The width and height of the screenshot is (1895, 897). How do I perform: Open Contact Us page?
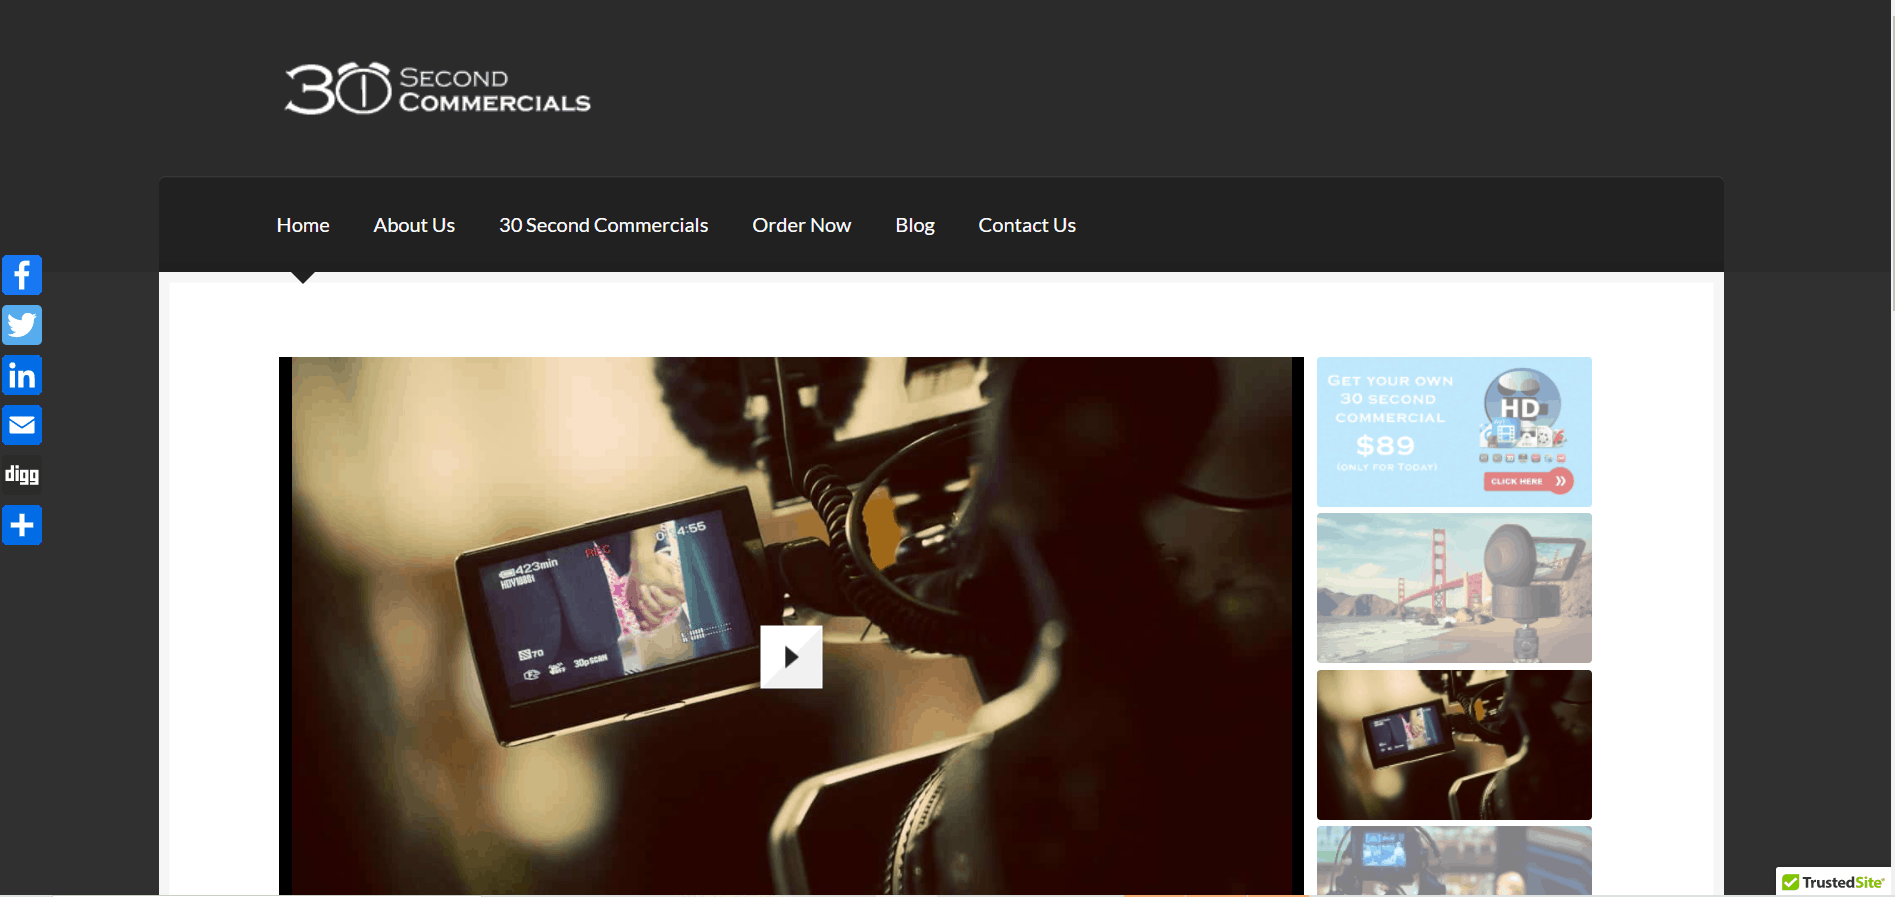point(1026,226)
